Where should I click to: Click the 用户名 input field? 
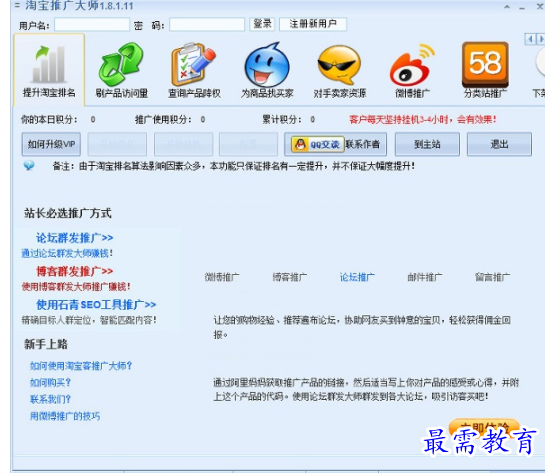[92, 25]
